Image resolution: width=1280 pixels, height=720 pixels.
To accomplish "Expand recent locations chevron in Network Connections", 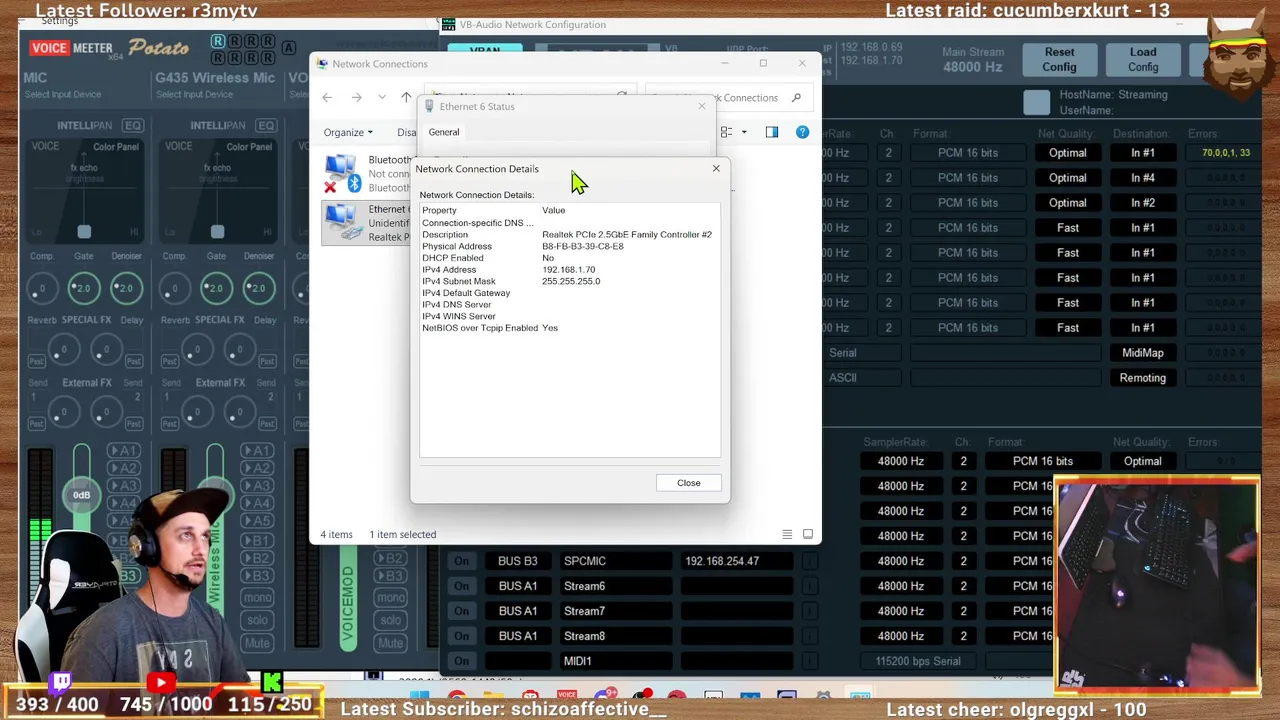I will 382,97.
